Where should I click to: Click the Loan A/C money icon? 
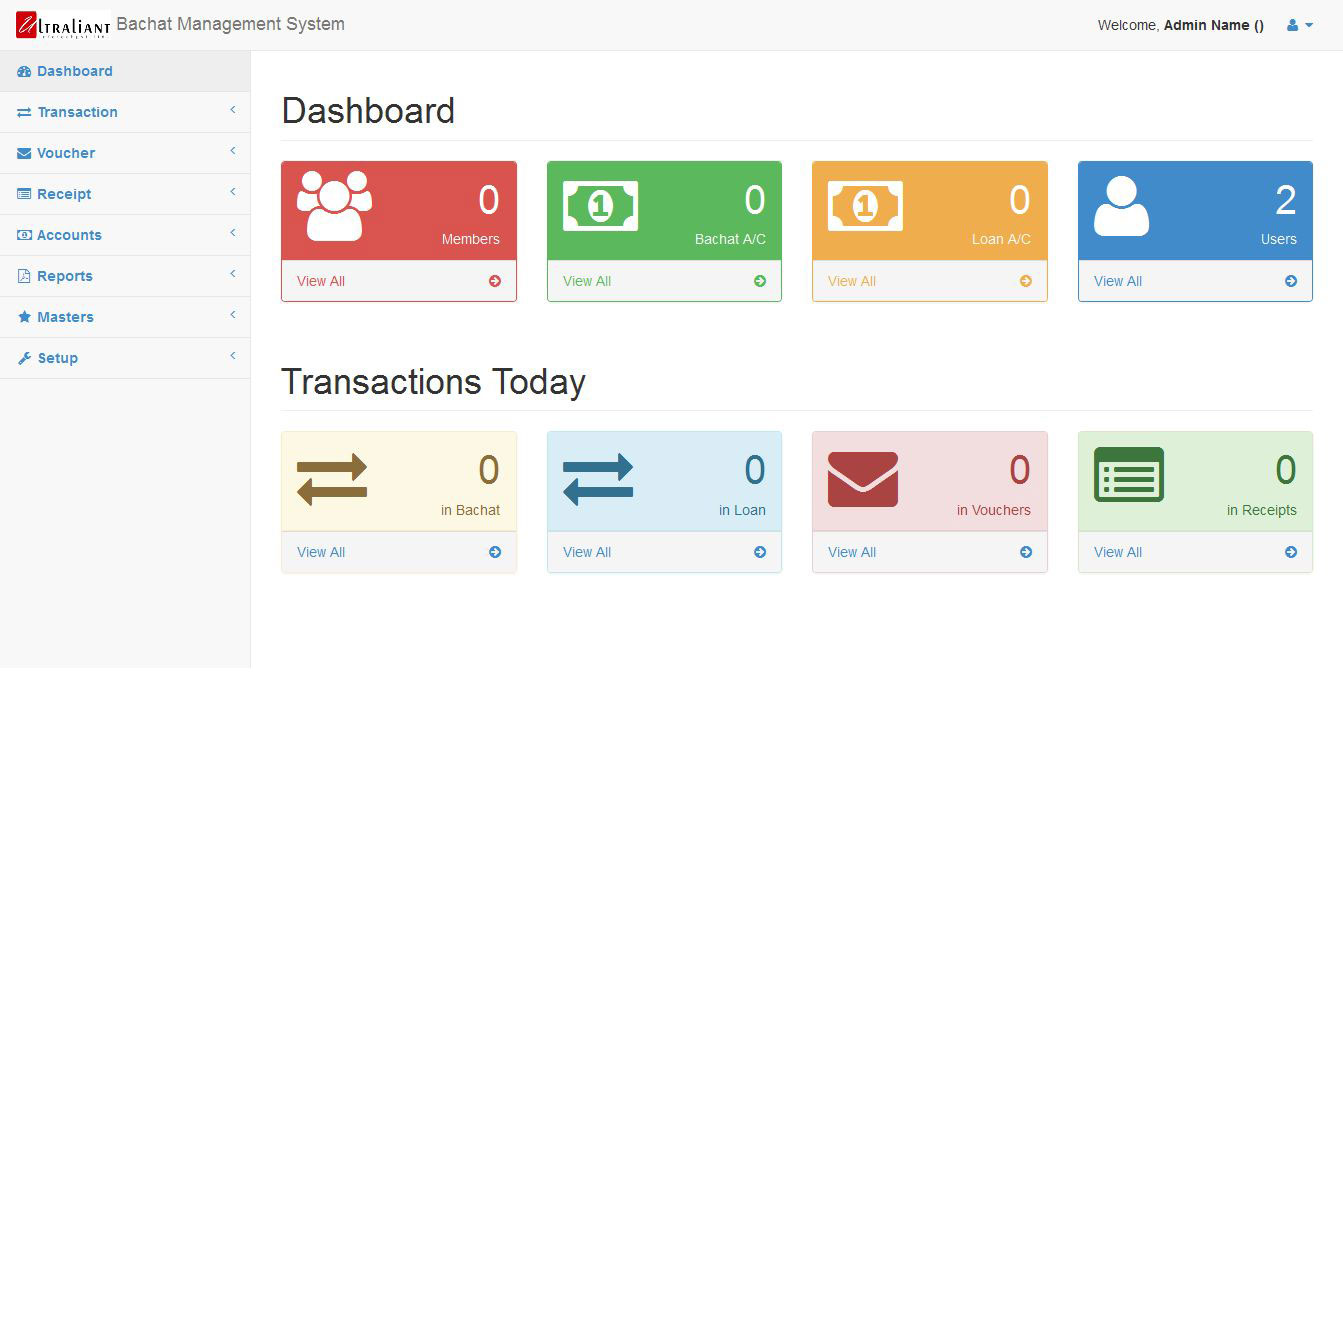coord(865,206)
